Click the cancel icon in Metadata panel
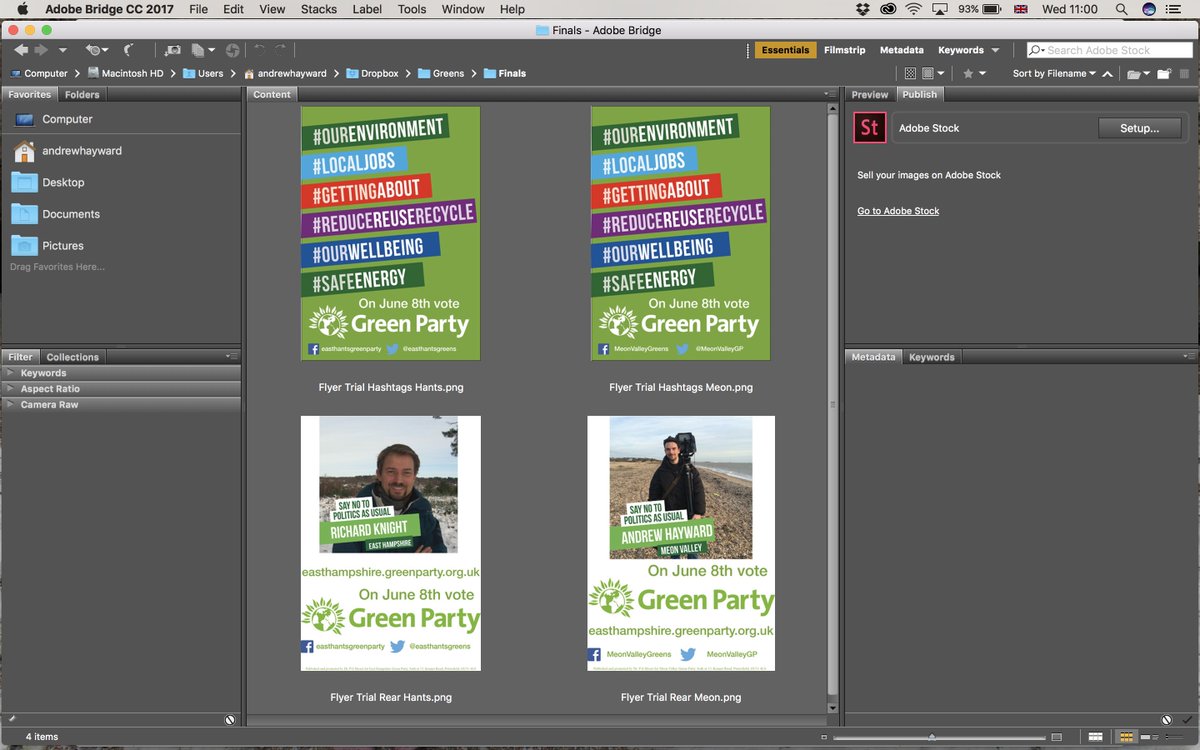The width and height of the screenshot is (1200, 750). click(1167, 719)
